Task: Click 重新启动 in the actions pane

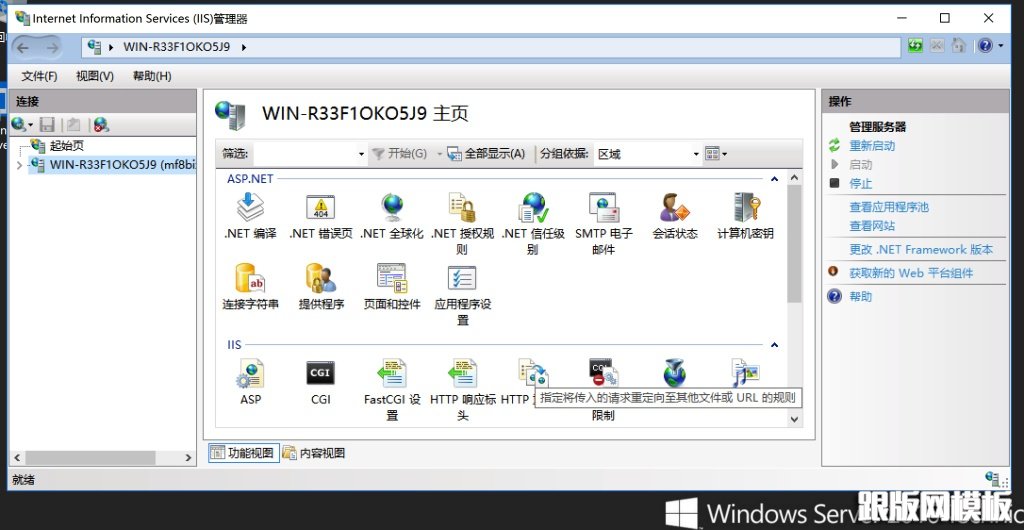Action: (x=872, y=146)
